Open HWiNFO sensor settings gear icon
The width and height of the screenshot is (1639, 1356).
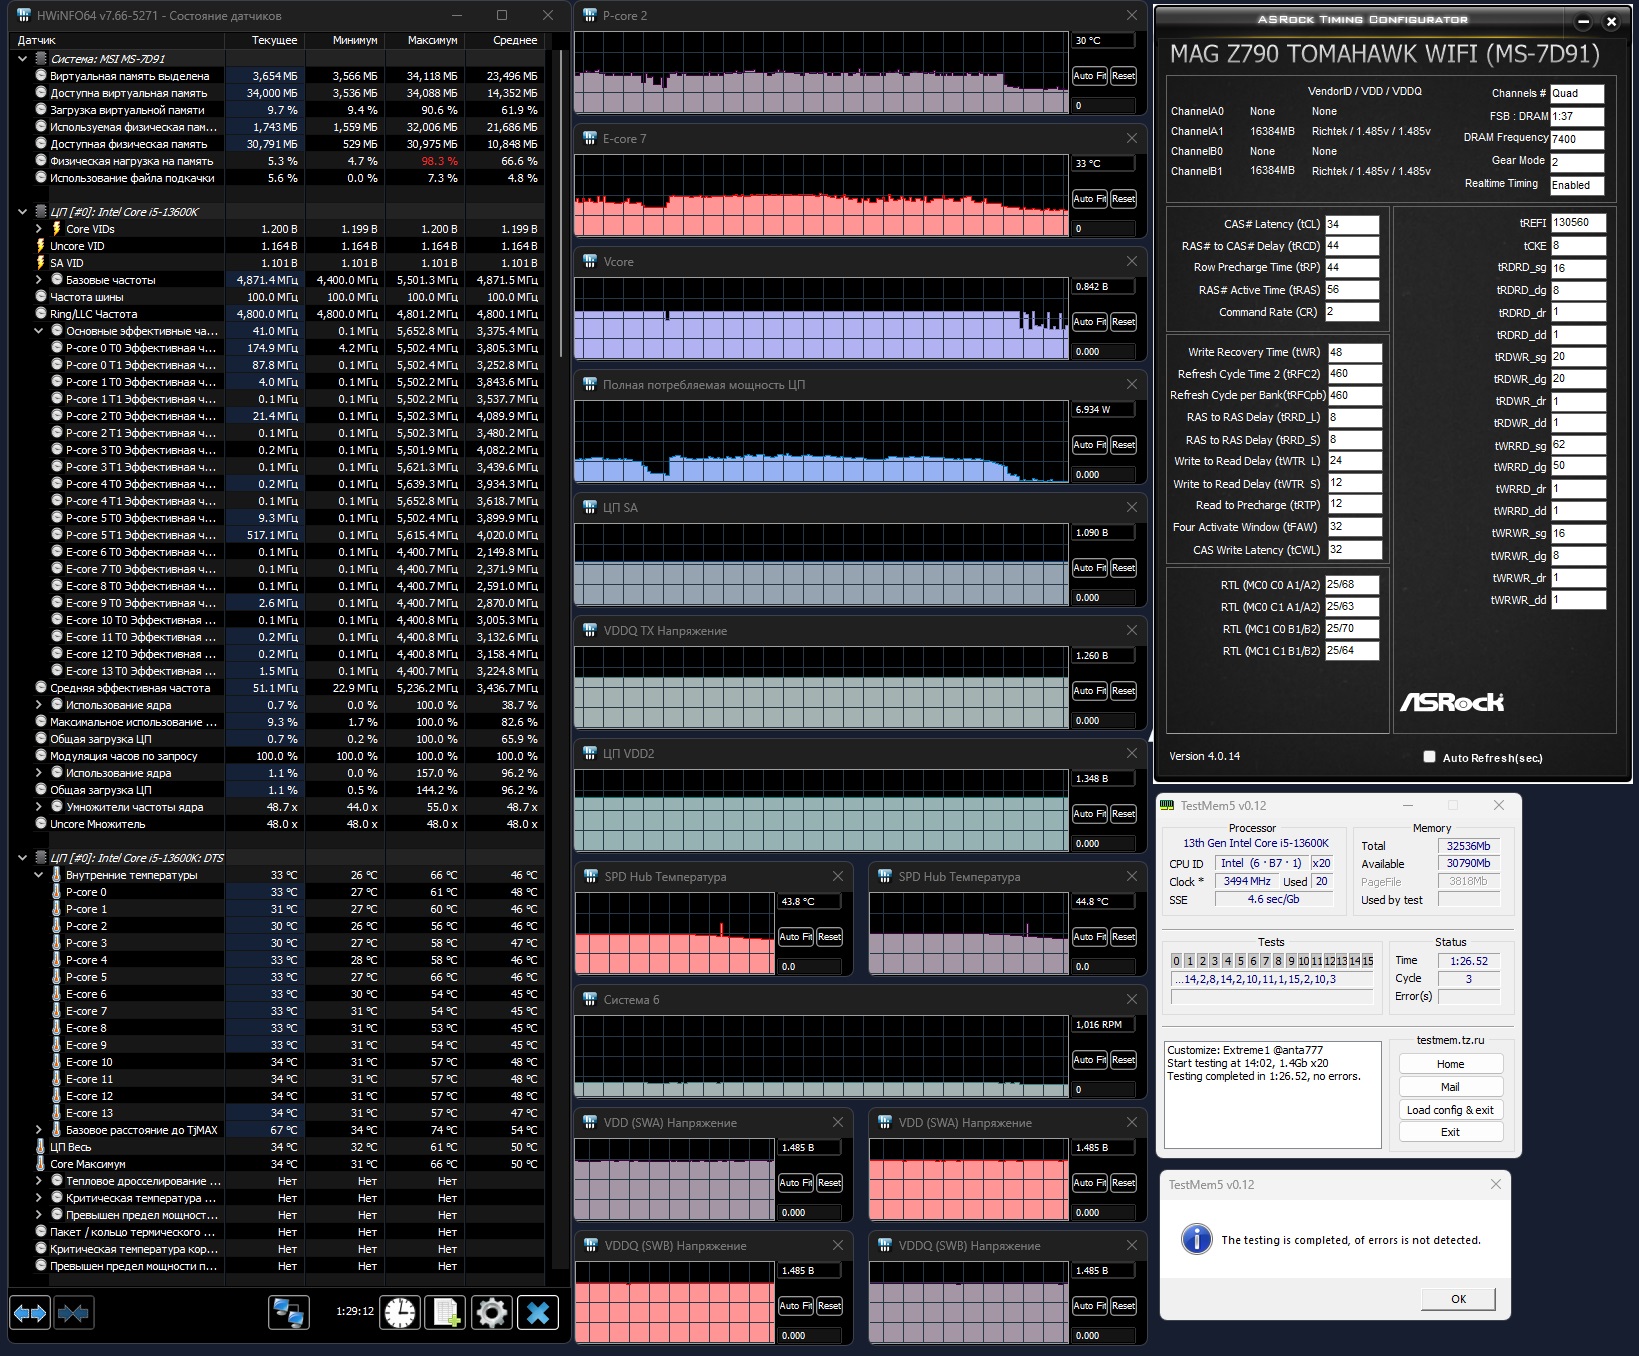click(491, 1312)
